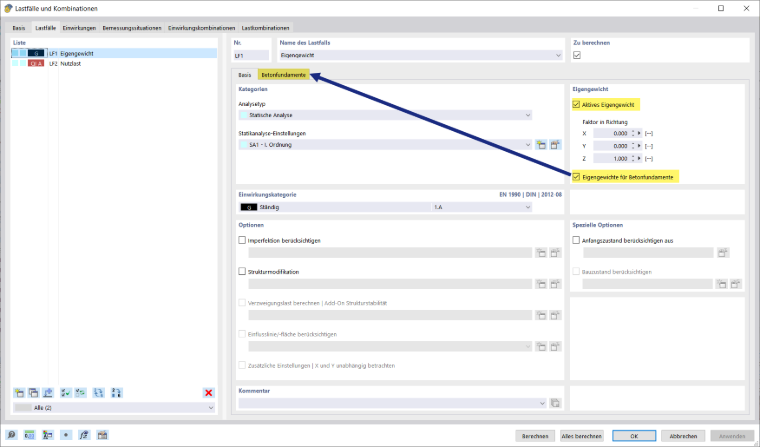Check Anfangszustand berücksichtigen aus
Screen dimensions: 760x447
(576, 240)
